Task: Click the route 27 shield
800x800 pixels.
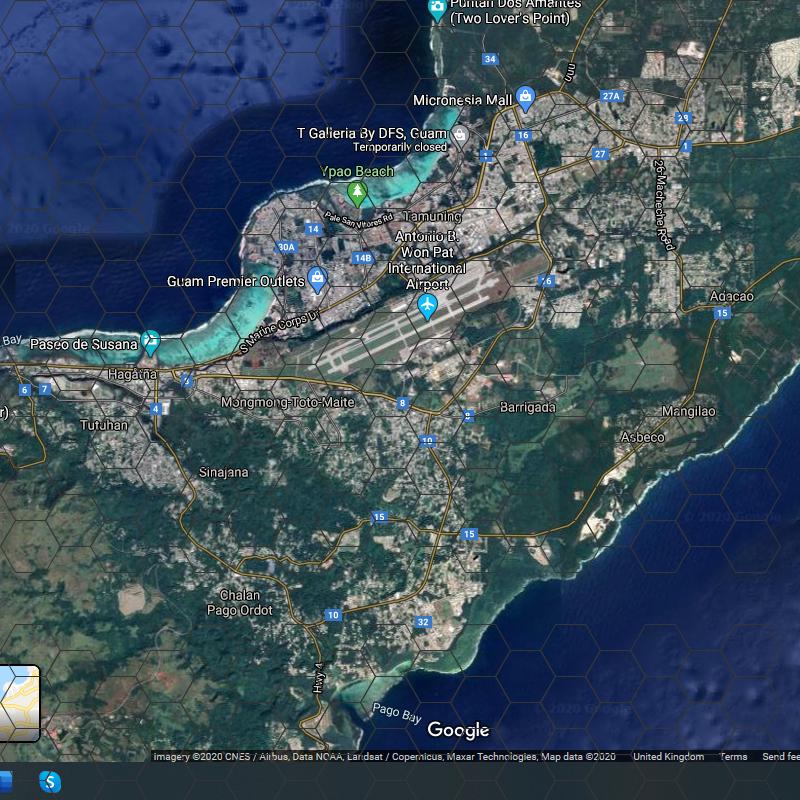Action: (600, 154)
